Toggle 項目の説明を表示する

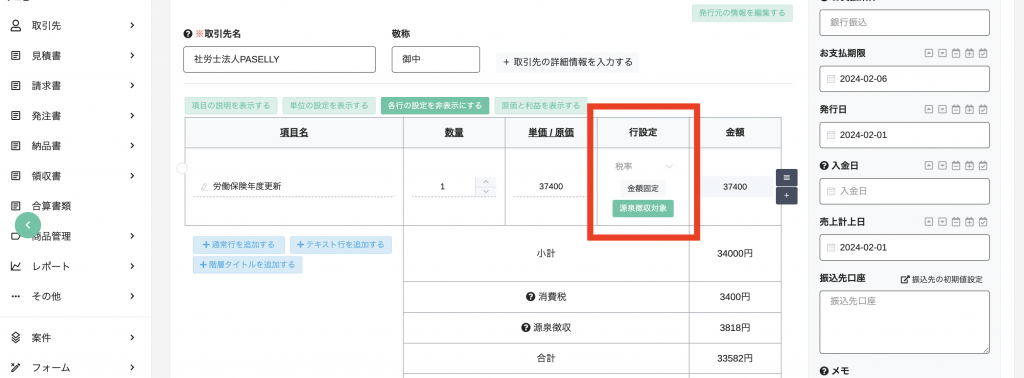(x=231, y=106)
